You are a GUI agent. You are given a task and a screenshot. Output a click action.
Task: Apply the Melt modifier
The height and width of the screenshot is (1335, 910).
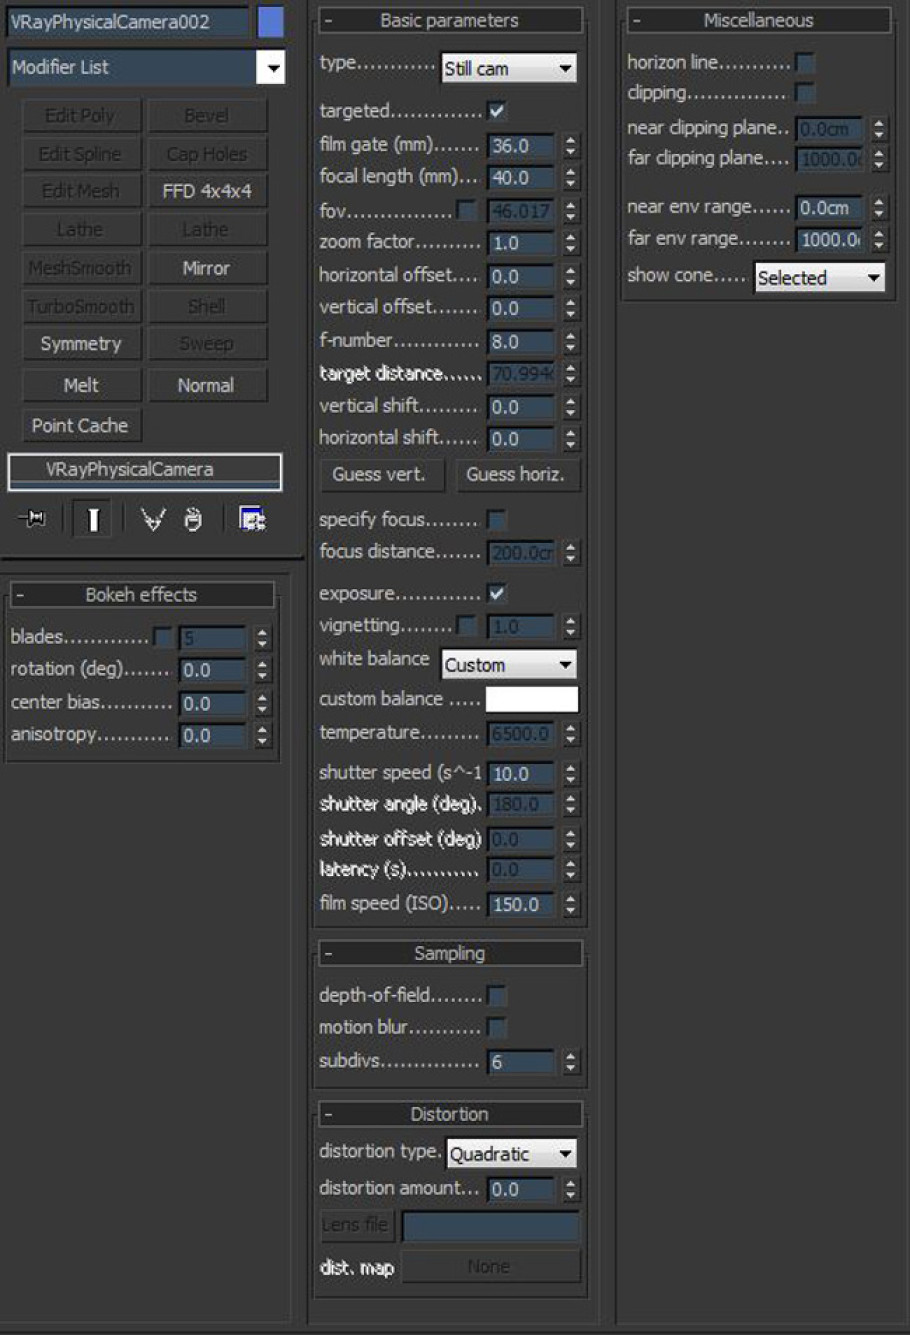(81, 385)
